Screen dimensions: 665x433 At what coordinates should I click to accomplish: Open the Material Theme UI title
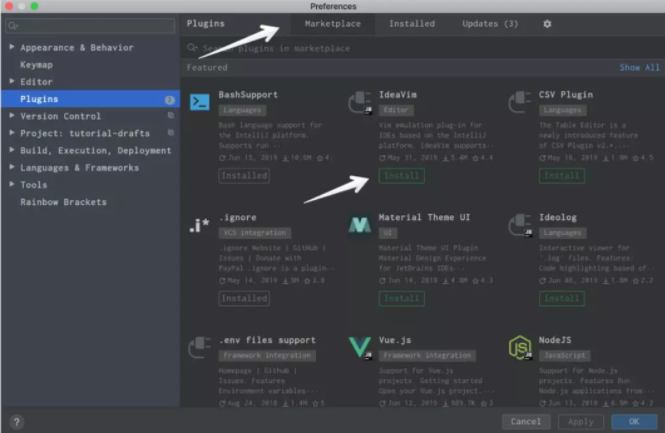click(x=424, y=217)
